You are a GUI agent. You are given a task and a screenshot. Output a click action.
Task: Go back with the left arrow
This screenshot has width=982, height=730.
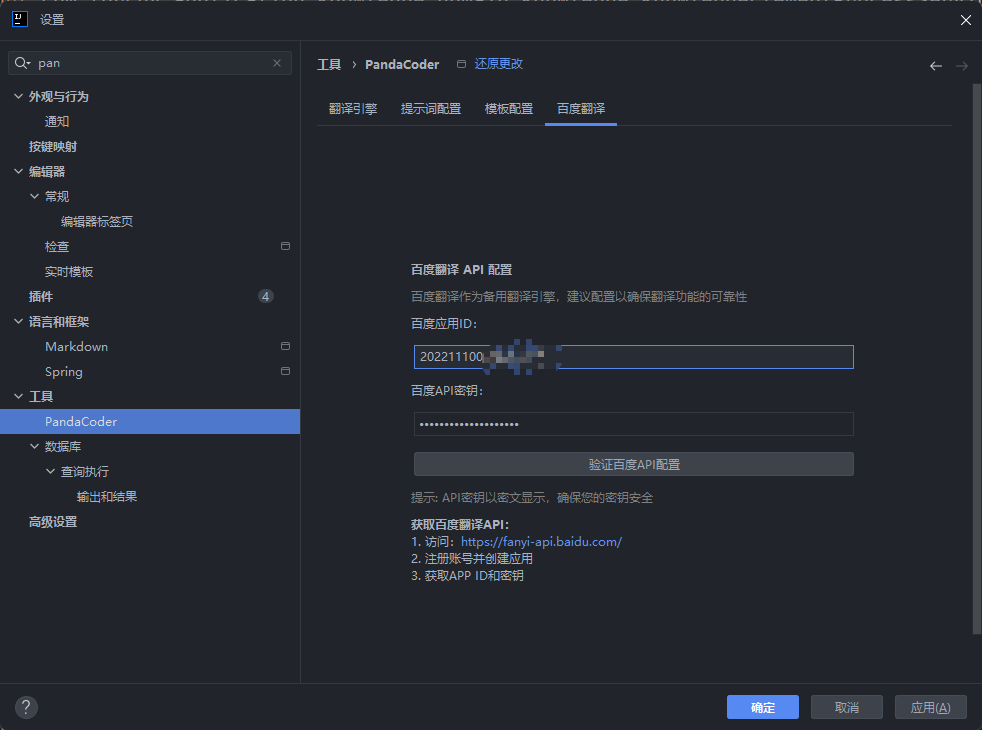[x=936, y=66]
